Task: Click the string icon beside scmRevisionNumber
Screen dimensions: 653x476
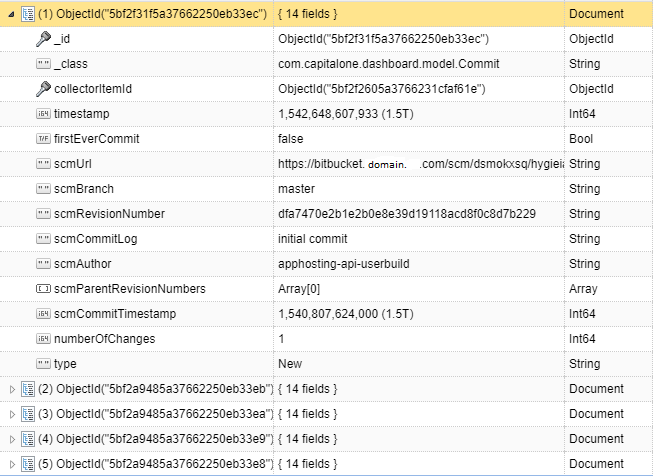Action: (43, 214)
